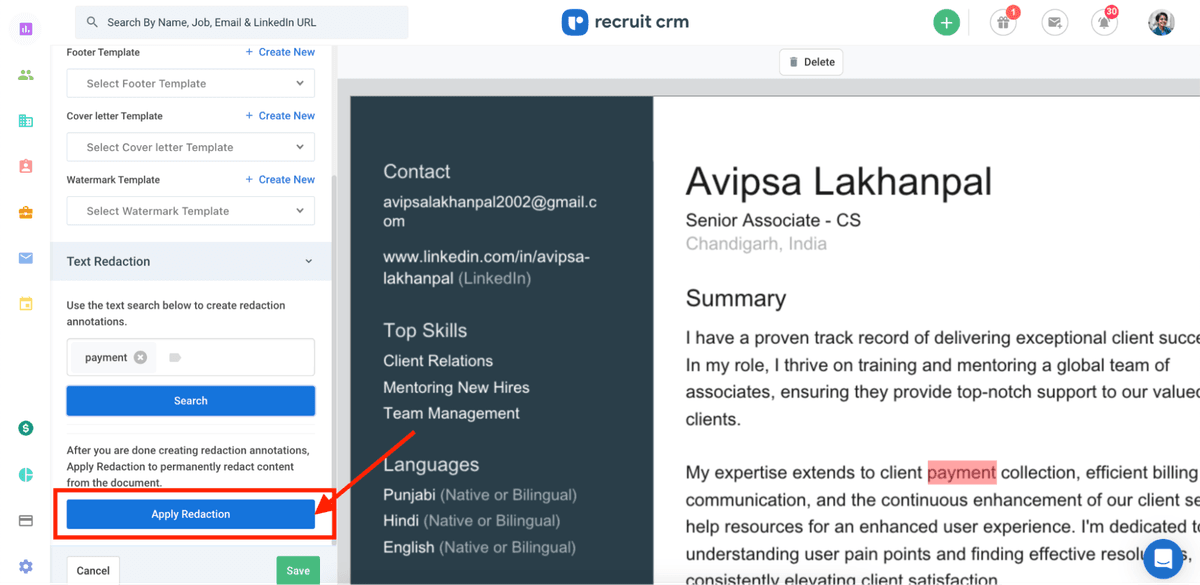1200x585 pixels.
Task: Open the Select Footer Template dropdown
Action: pos(191,84)
